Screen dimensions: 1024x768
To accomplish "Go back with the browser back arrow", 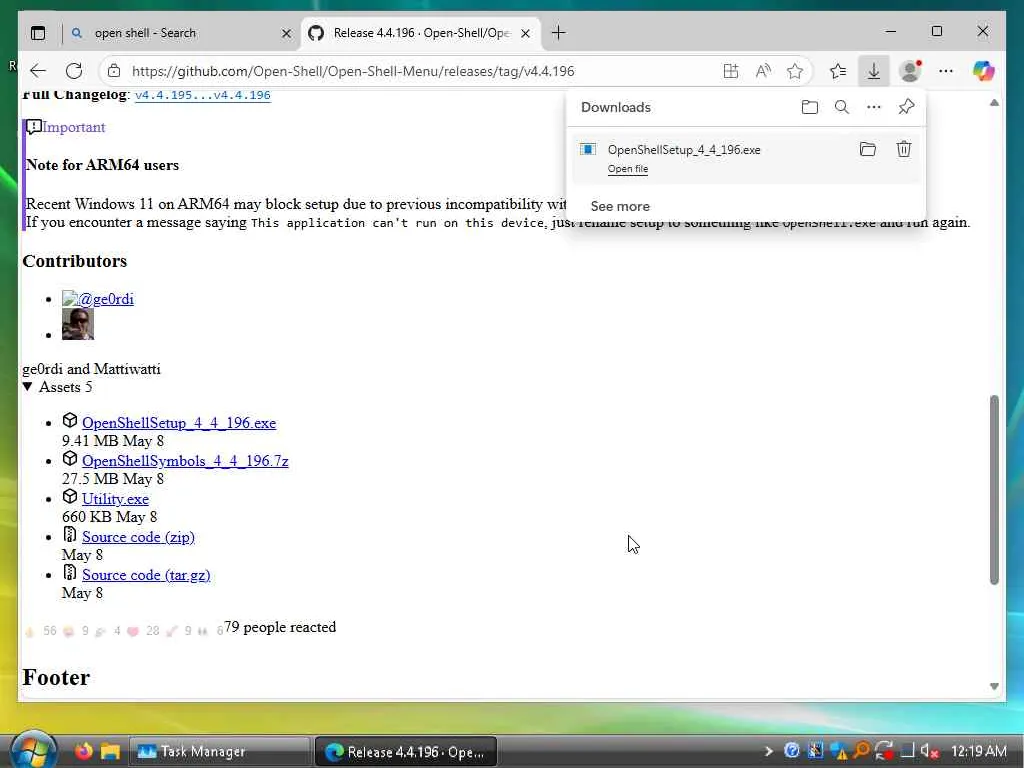I will coord(38,71).
